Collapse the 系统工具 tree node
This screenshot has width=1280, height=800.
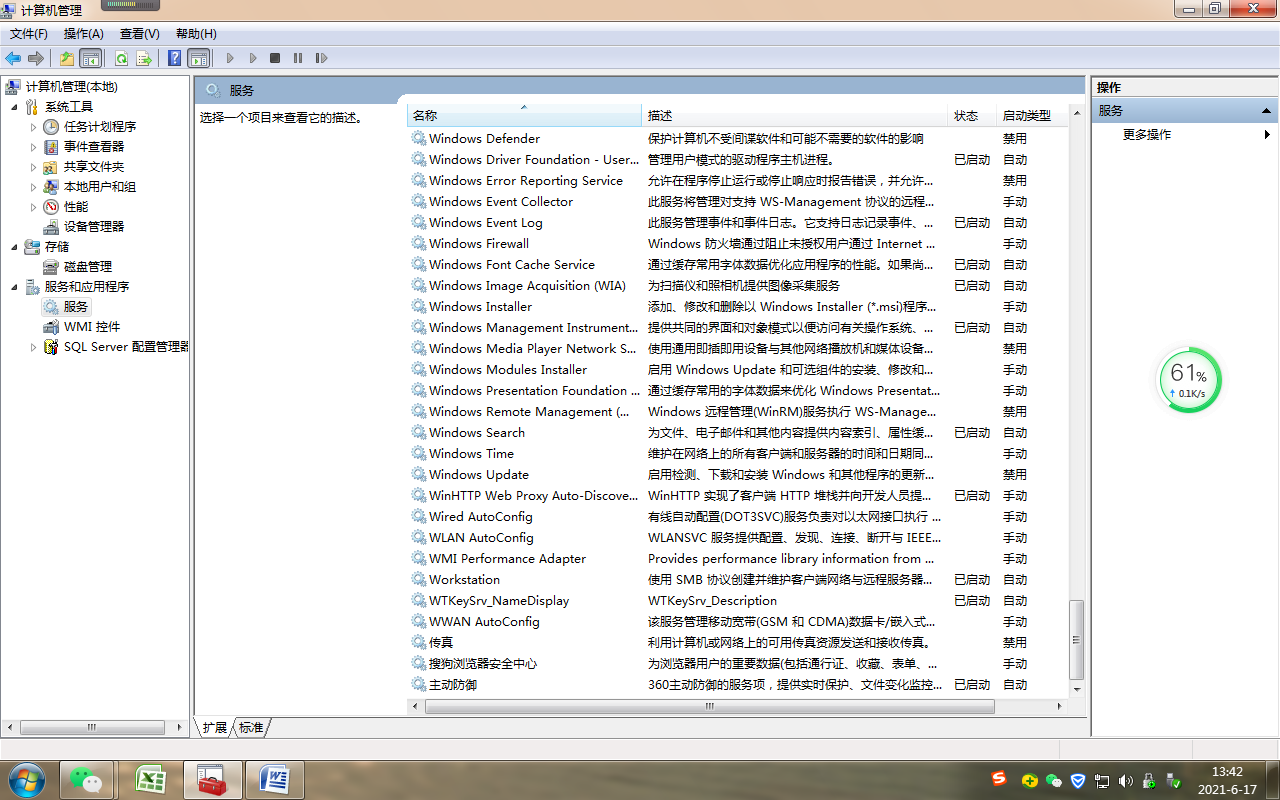14,107
